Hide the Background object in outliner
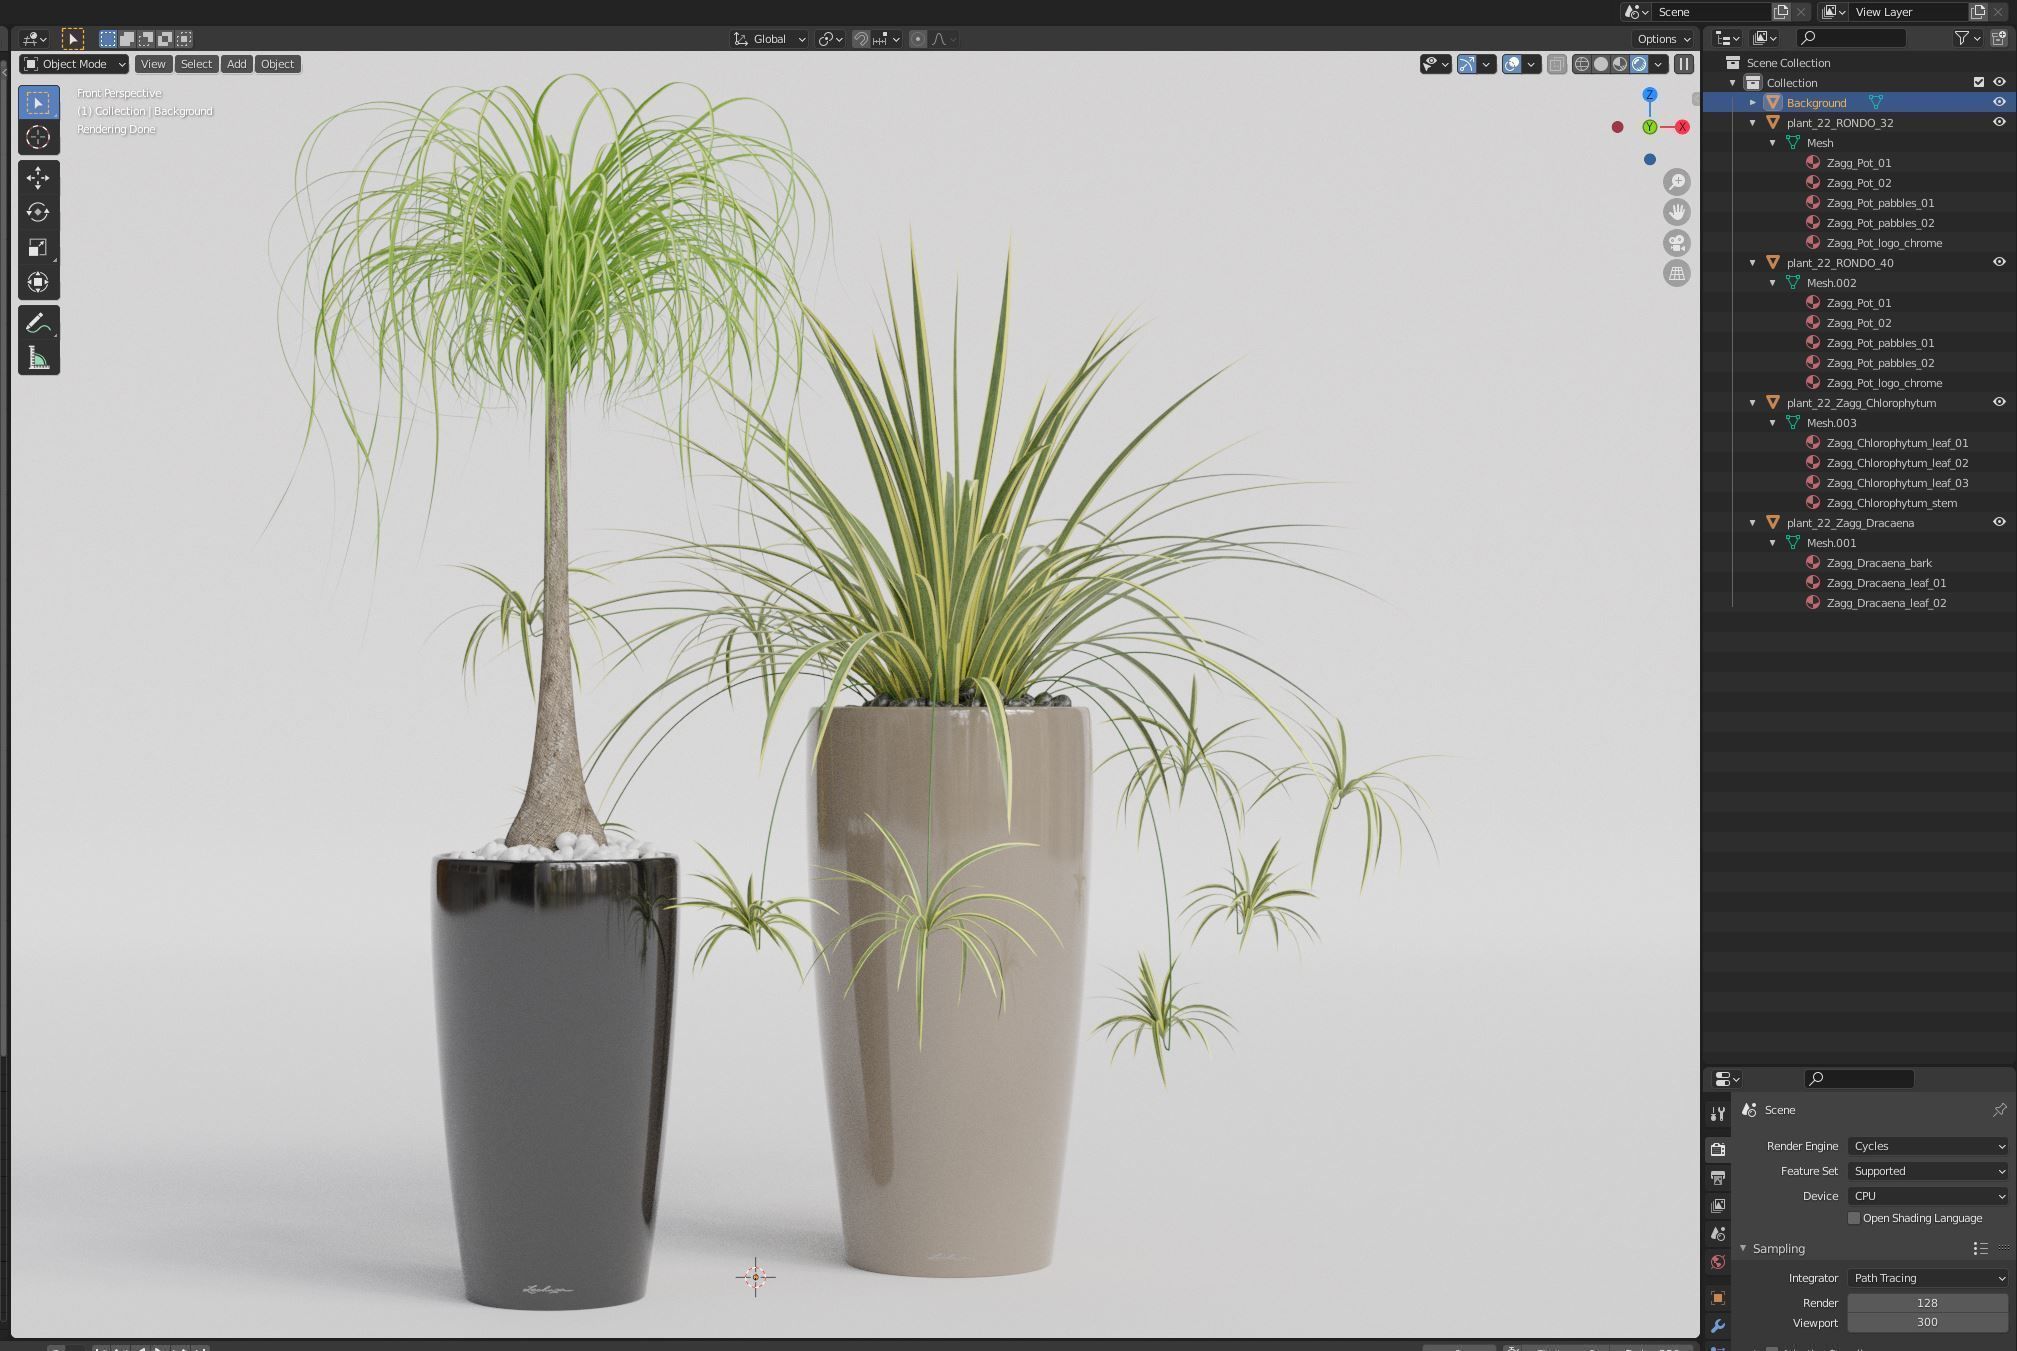2017x1351 pixels. [x=1999, y=102]
